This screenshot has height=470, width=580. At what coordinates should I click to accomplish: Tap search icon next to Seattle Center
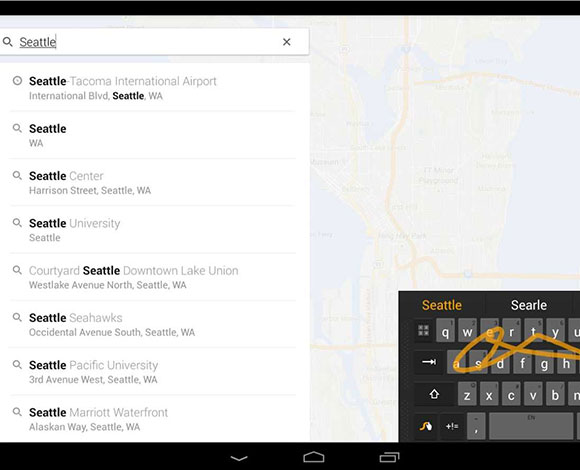pos(17,175)
